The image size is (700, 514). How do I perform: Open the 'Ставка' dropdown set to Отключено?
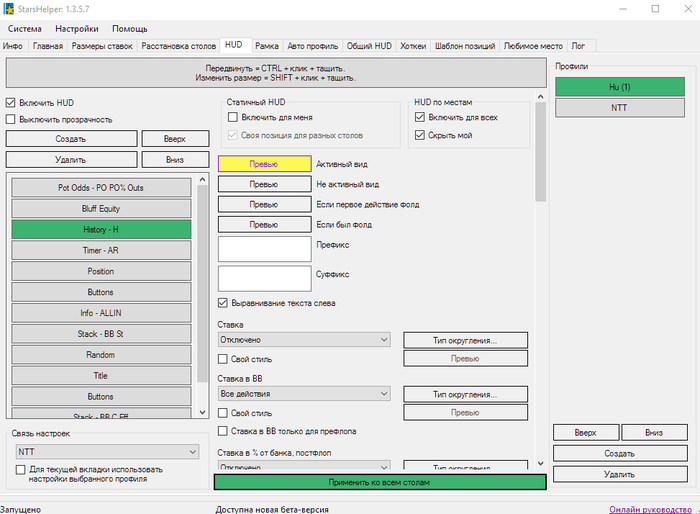click(x=303, y=340)
